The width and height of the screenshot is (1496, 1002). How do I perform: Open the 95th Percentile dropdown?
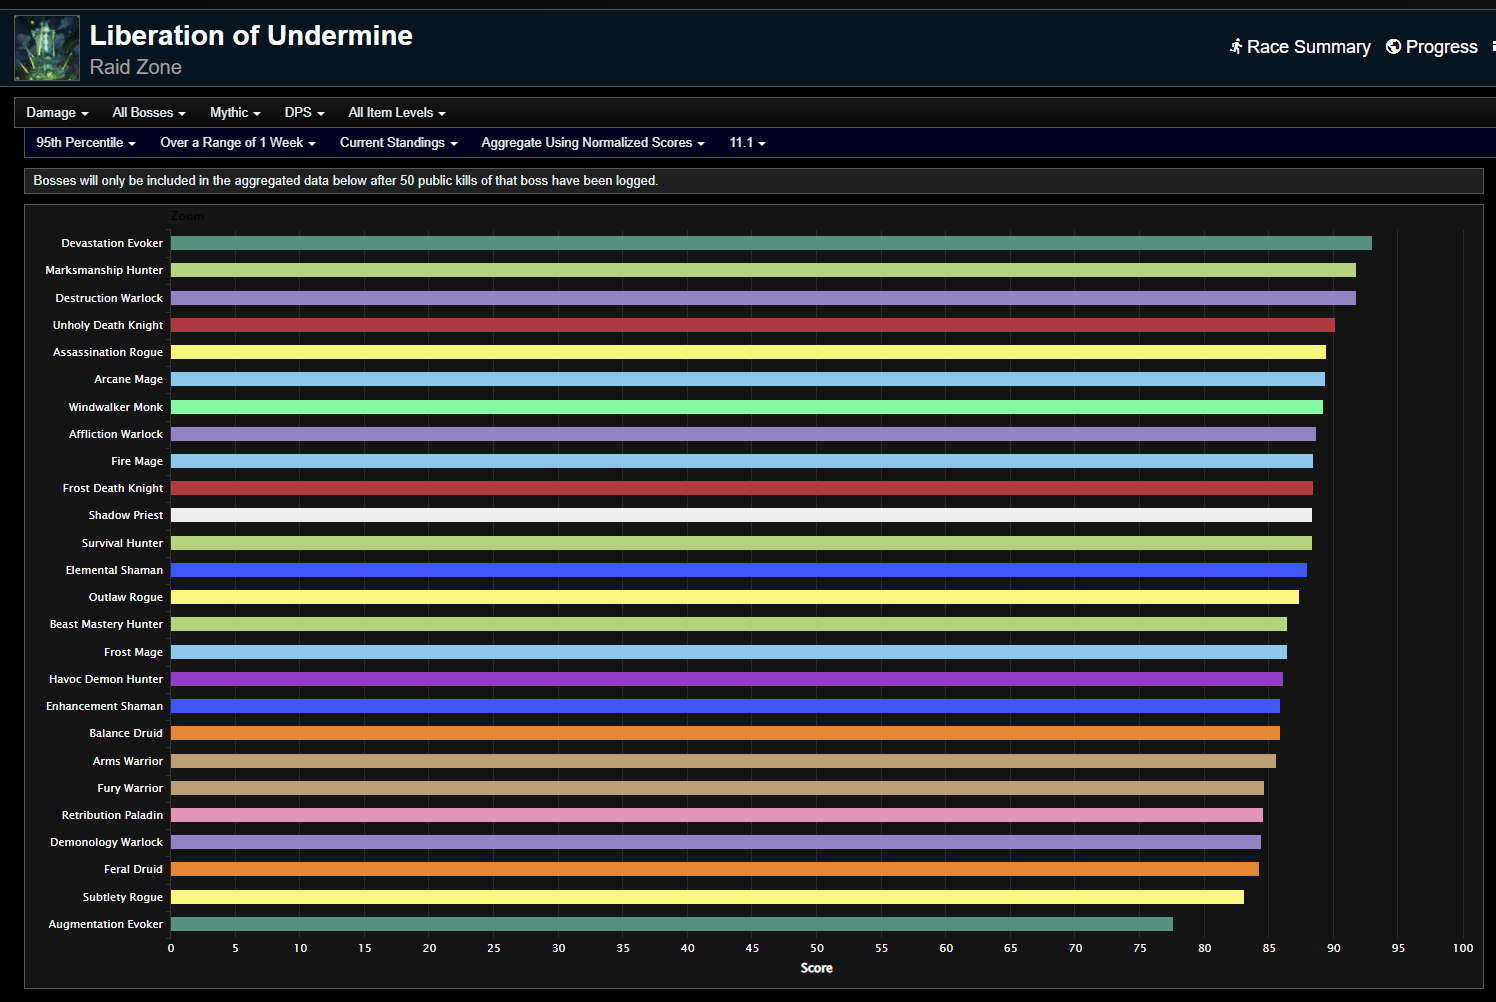pyautogui.click(x=85, y=143)
